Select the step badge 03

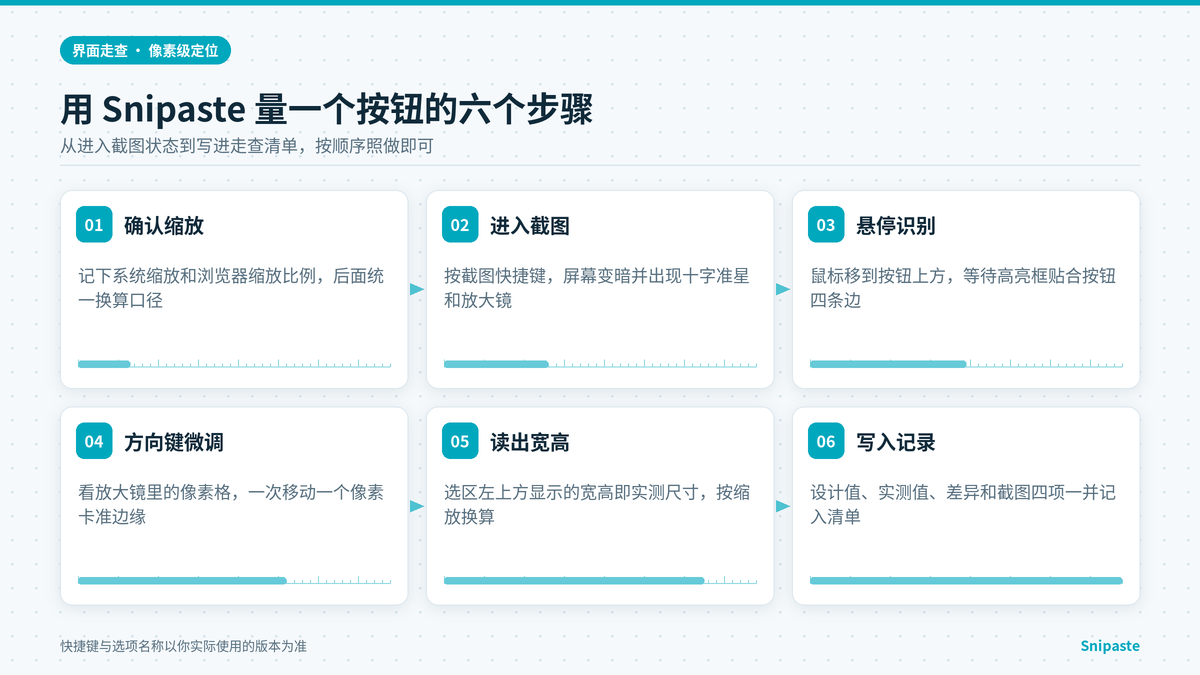pos(826,225)
